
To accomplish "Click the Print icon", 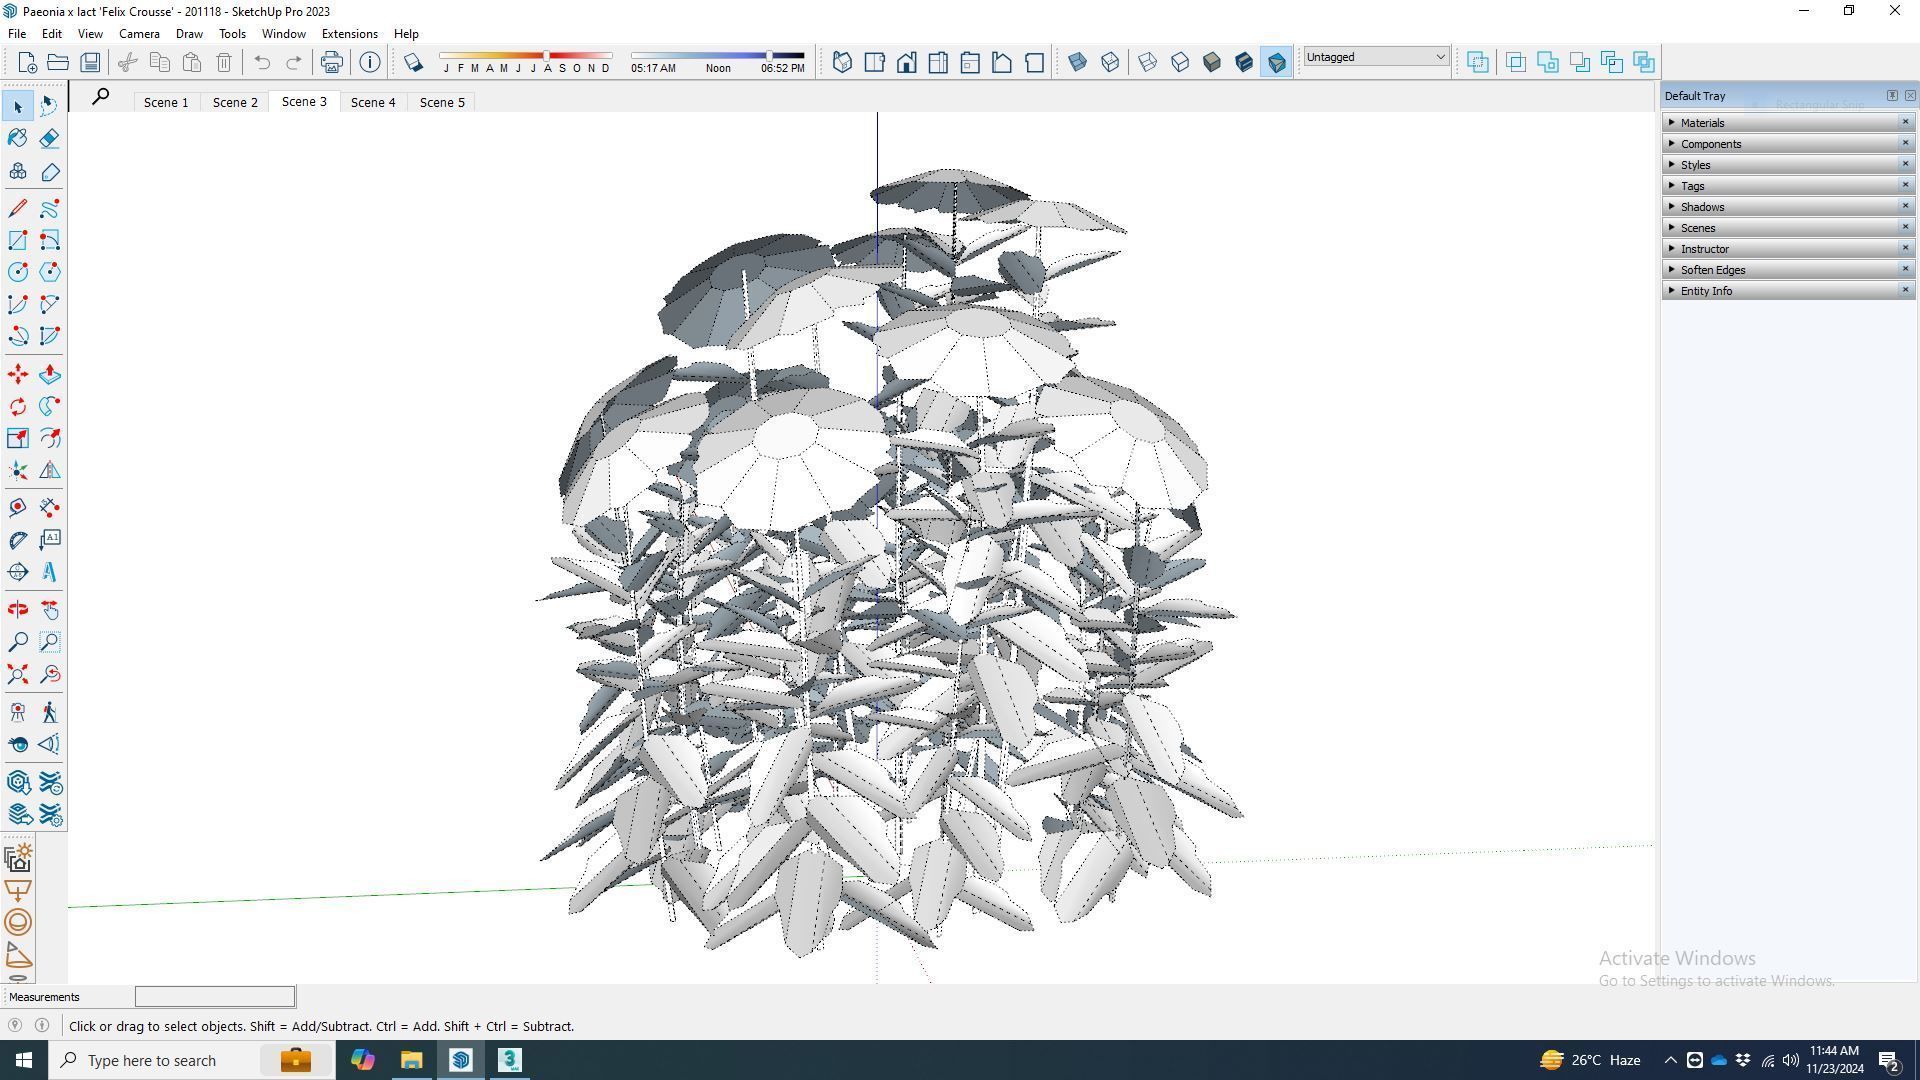I will coord(331,62).
